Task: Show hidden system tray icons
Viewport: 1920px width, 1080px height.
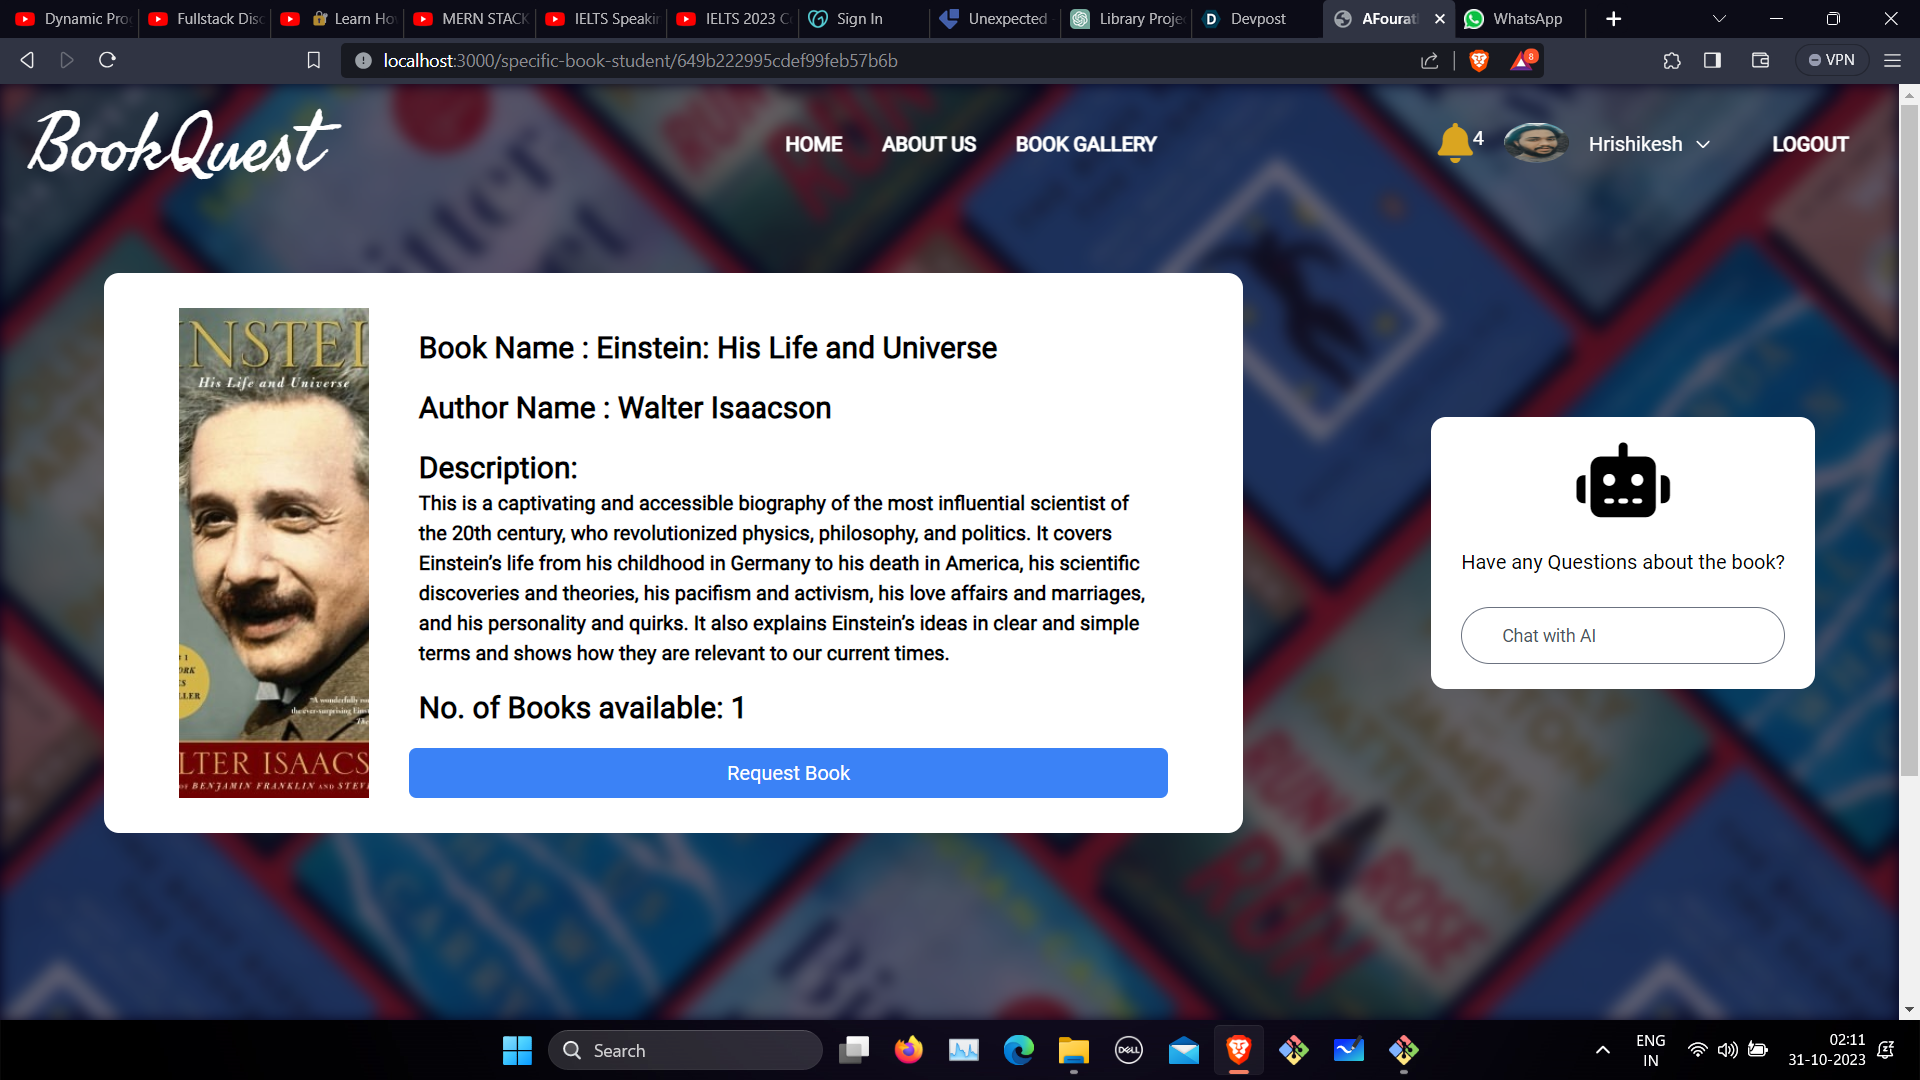Action: pos(1602,1050)
